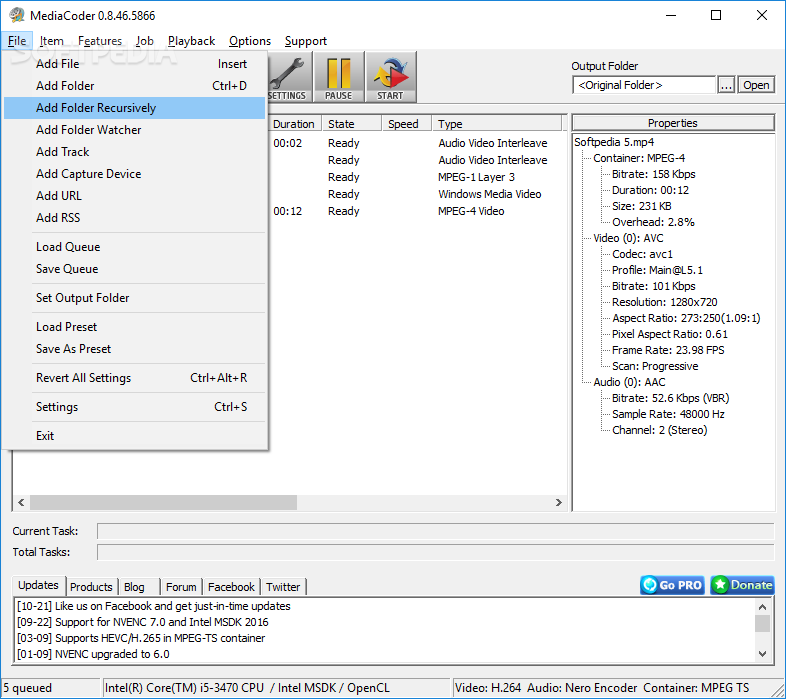The width and height of the screenshot is (786, 699).
Task: Click the updates list scroll up arrow
Action: (x=762, y=607)
